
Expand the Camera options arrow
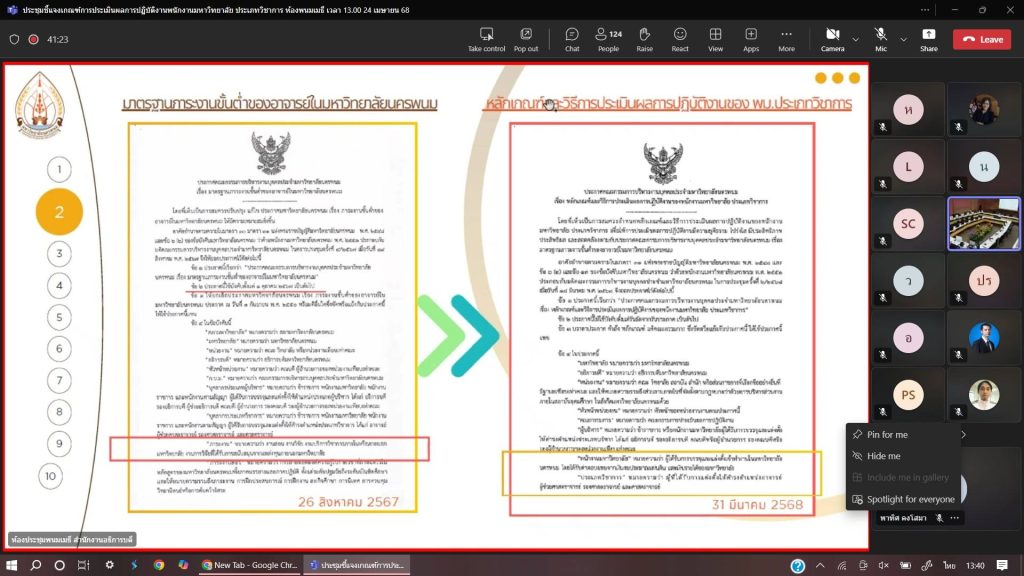856,40
